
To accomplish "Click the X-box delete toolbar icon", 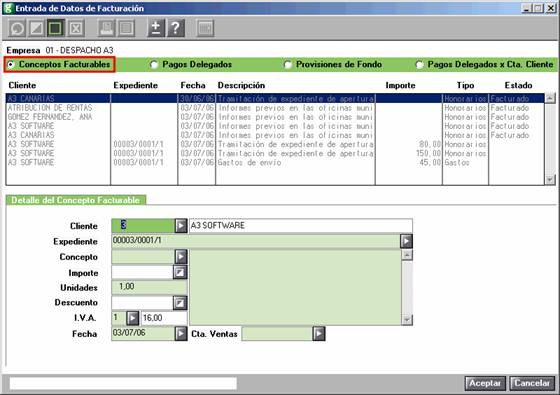I will click(76, 28).
